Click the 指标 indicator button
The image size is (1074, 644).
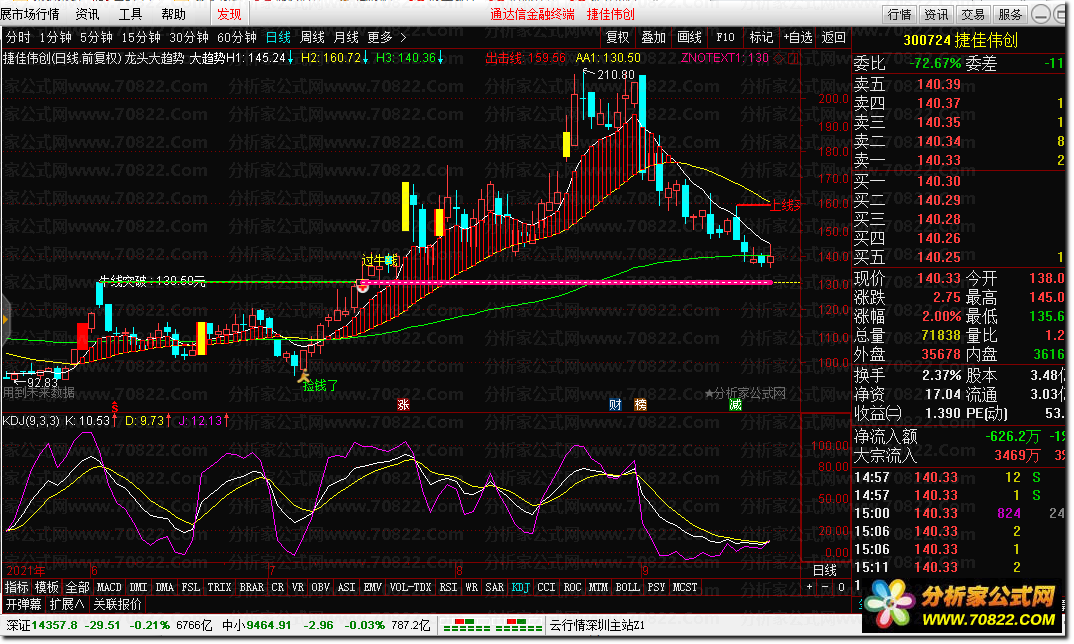[16, 587]
